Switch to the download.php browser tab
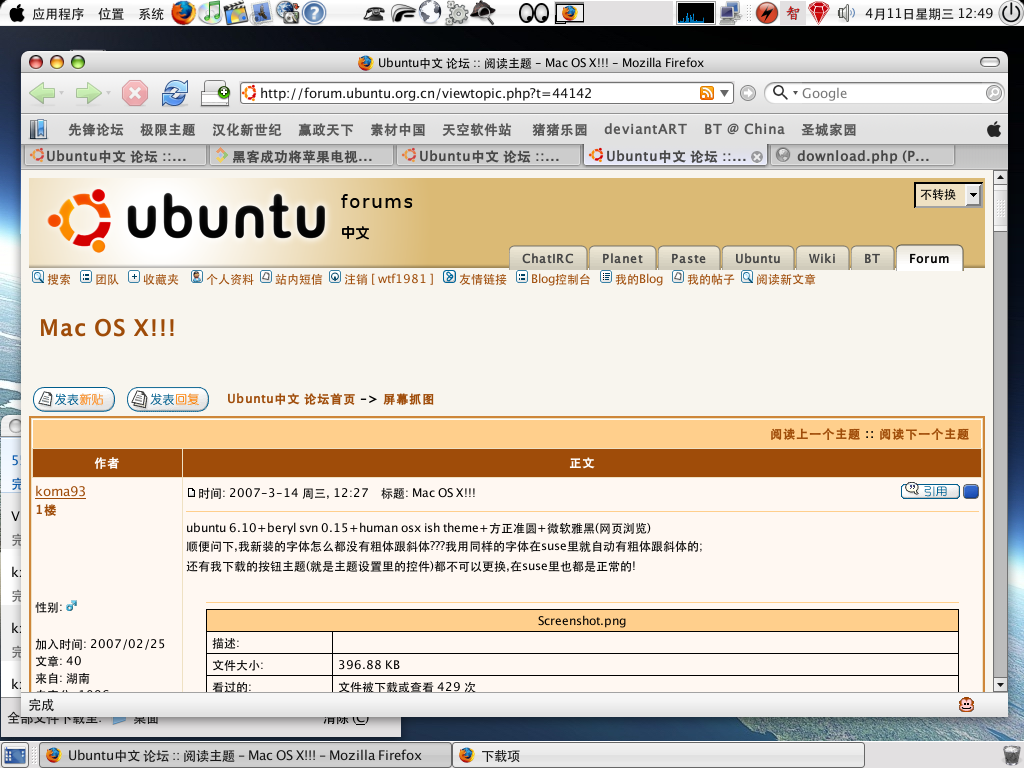The image size is (1024, 768). coord(863,156)
